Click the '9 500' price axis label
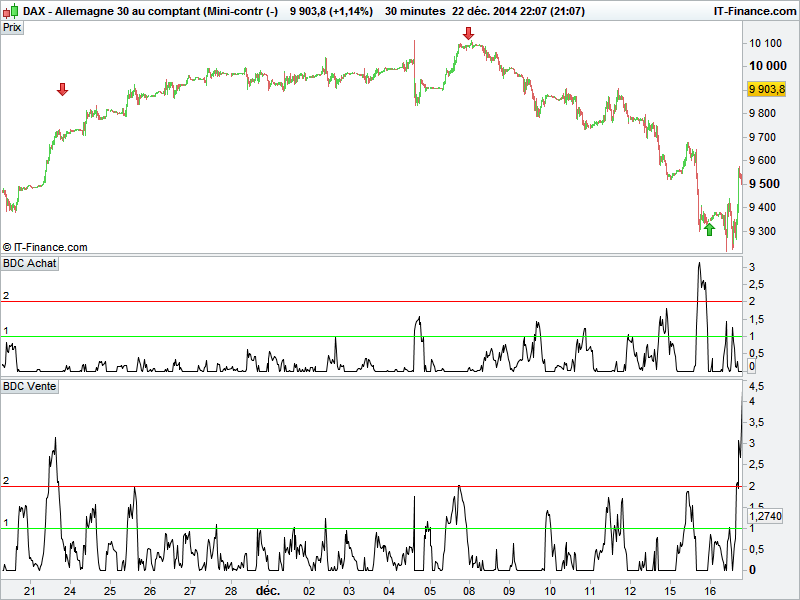 coord(764,184)
